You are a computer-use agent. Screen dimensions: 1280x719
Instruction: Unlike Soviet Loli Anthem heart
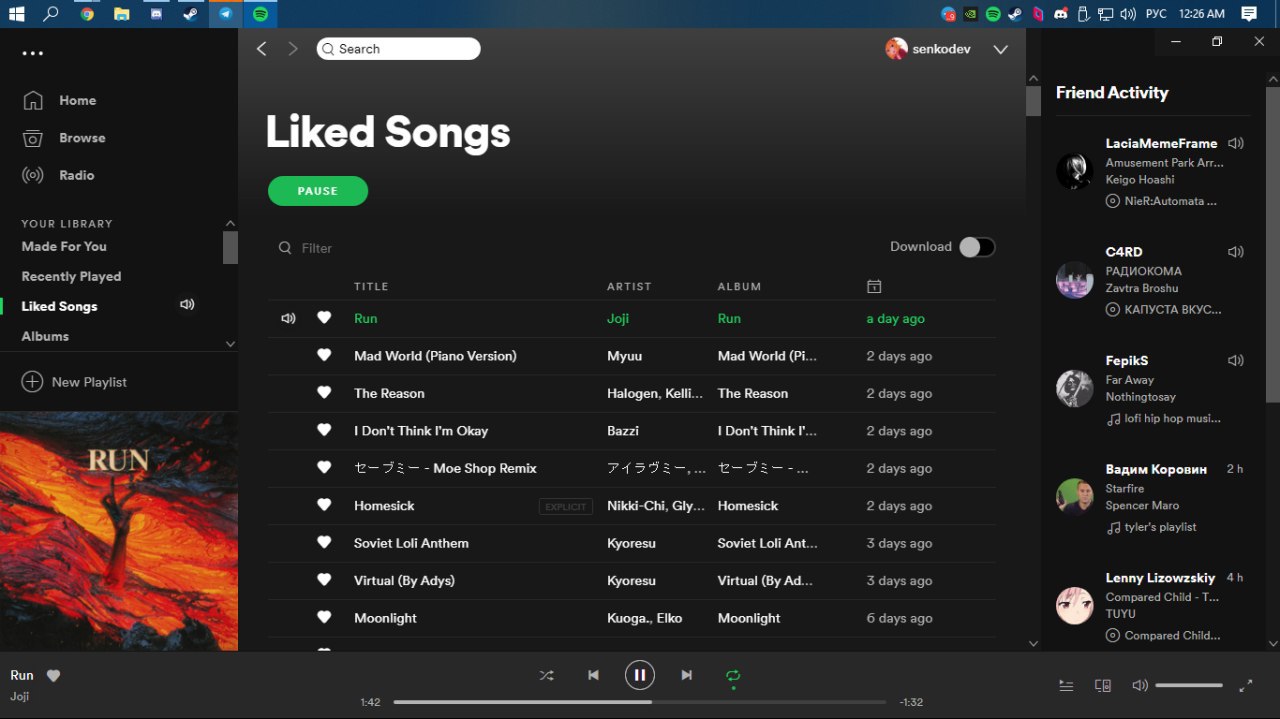(x=324, y=543)
